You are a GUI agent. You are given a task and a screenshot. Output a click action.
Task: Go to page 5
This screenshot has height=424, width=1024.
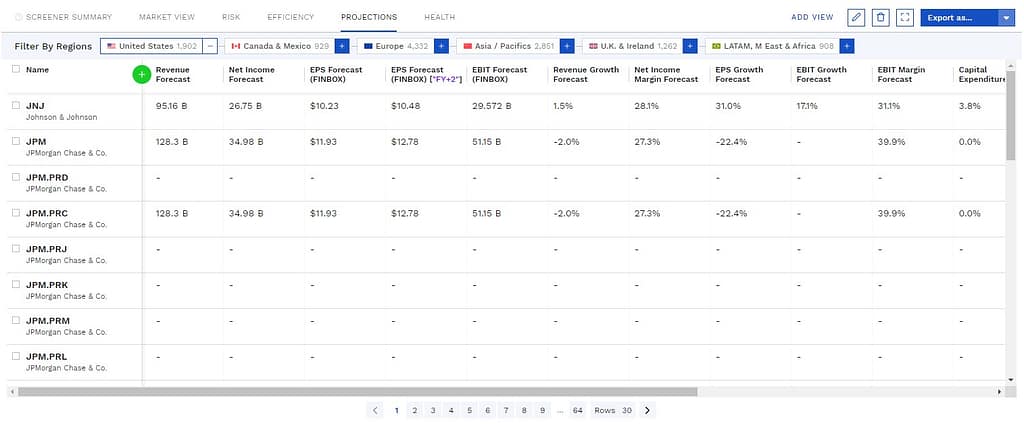[470, 410]
